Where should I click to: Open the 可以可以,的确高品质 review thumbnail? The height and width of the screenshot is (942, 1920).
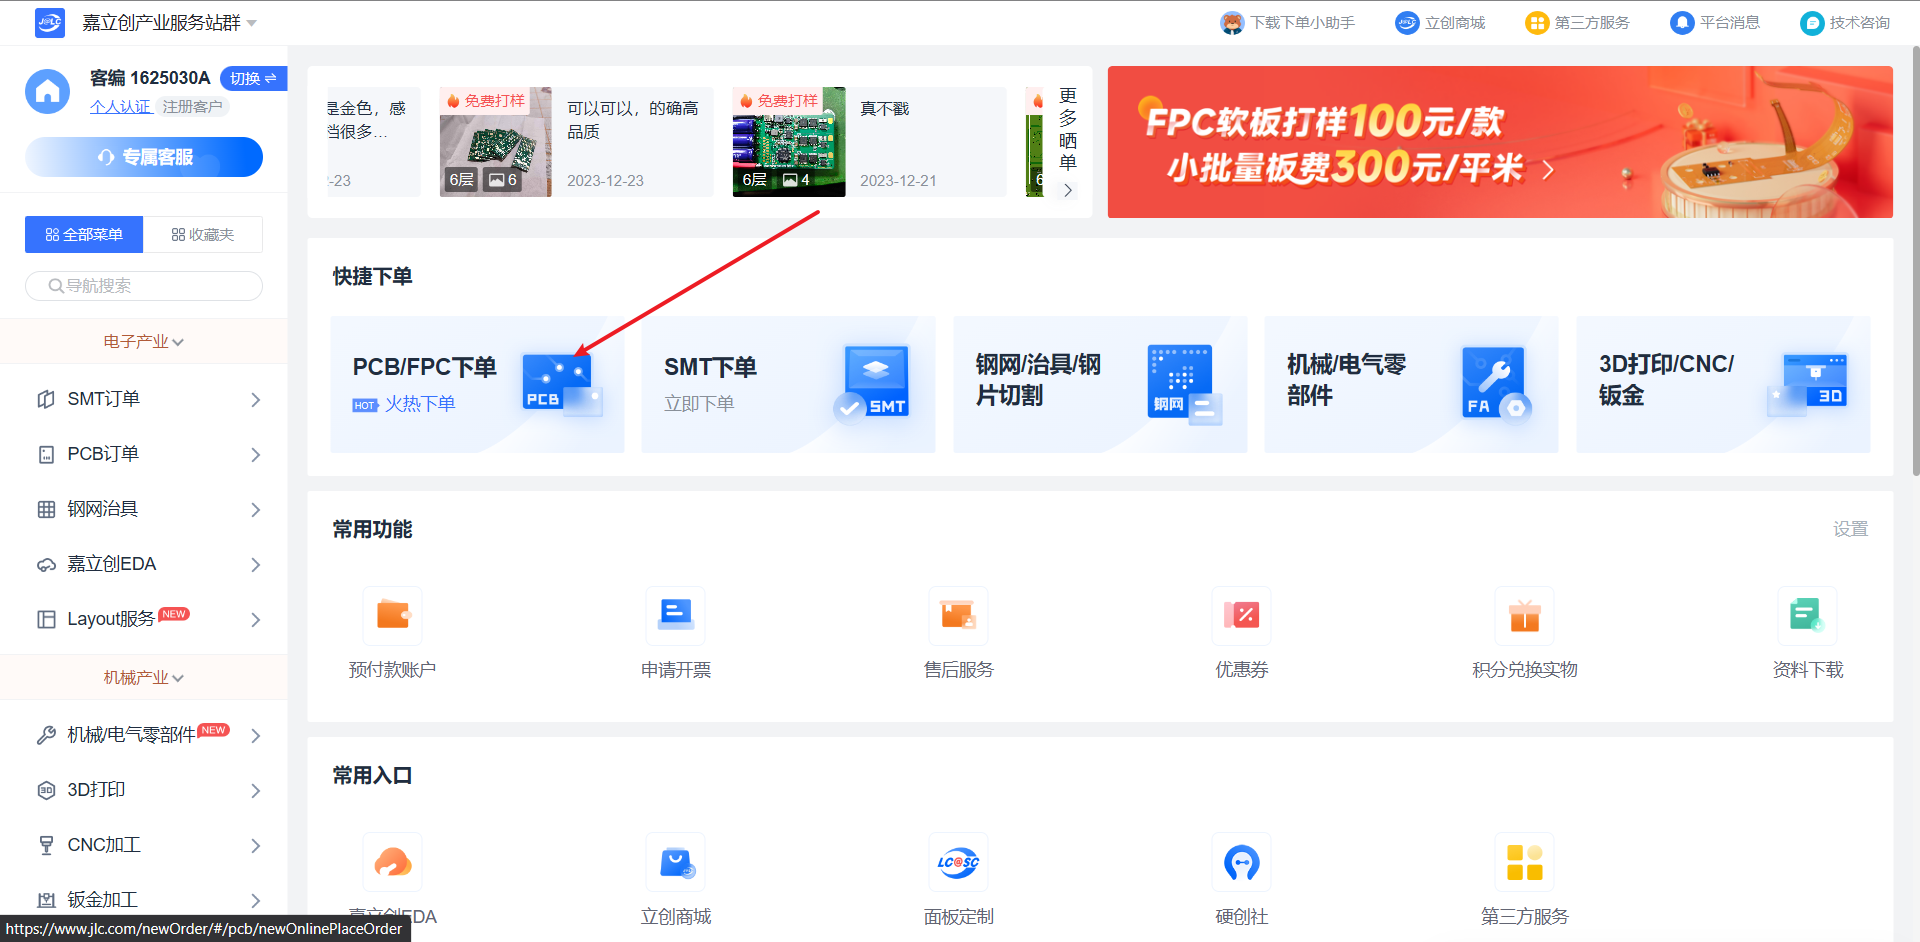coord(496,142)
